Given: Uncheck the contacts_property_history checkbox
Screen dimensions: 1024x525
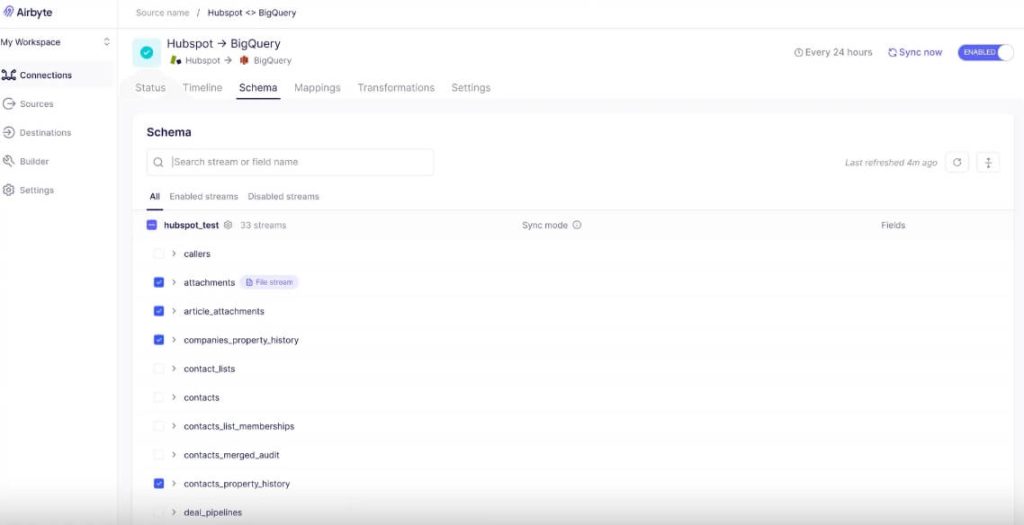Looking at the screenshot, I should 159,484.
